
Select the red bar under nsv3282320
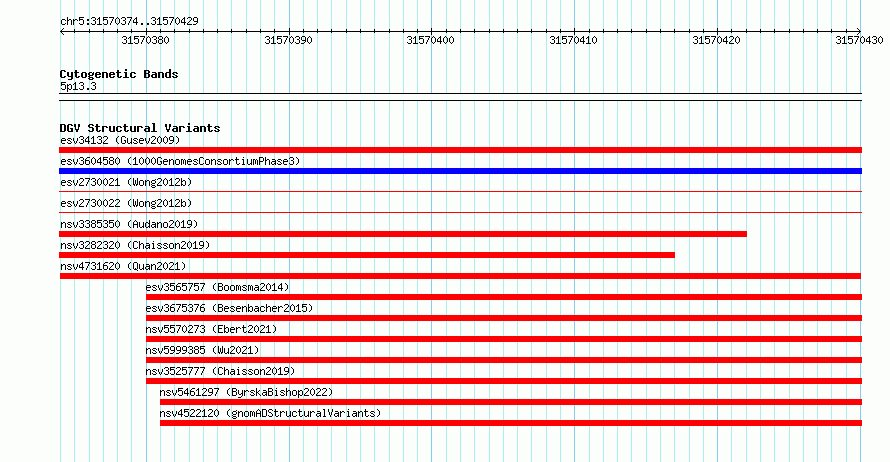[x=367, y=255]
